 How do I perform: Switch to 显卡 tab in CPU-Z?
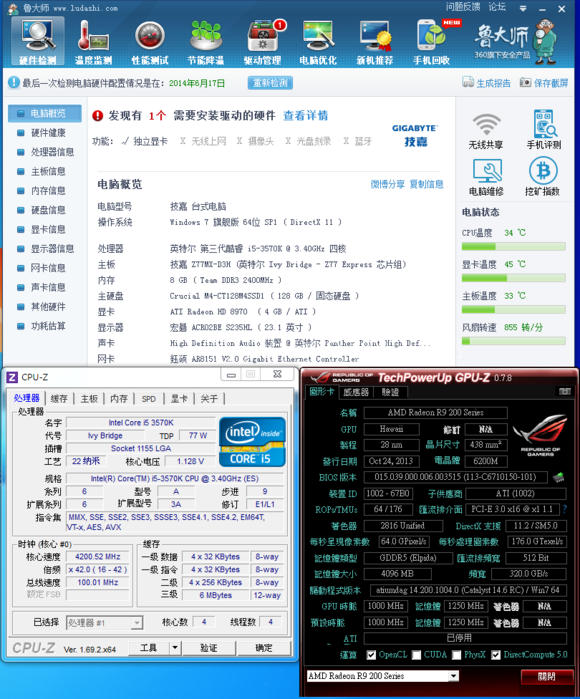coord(179,399)
